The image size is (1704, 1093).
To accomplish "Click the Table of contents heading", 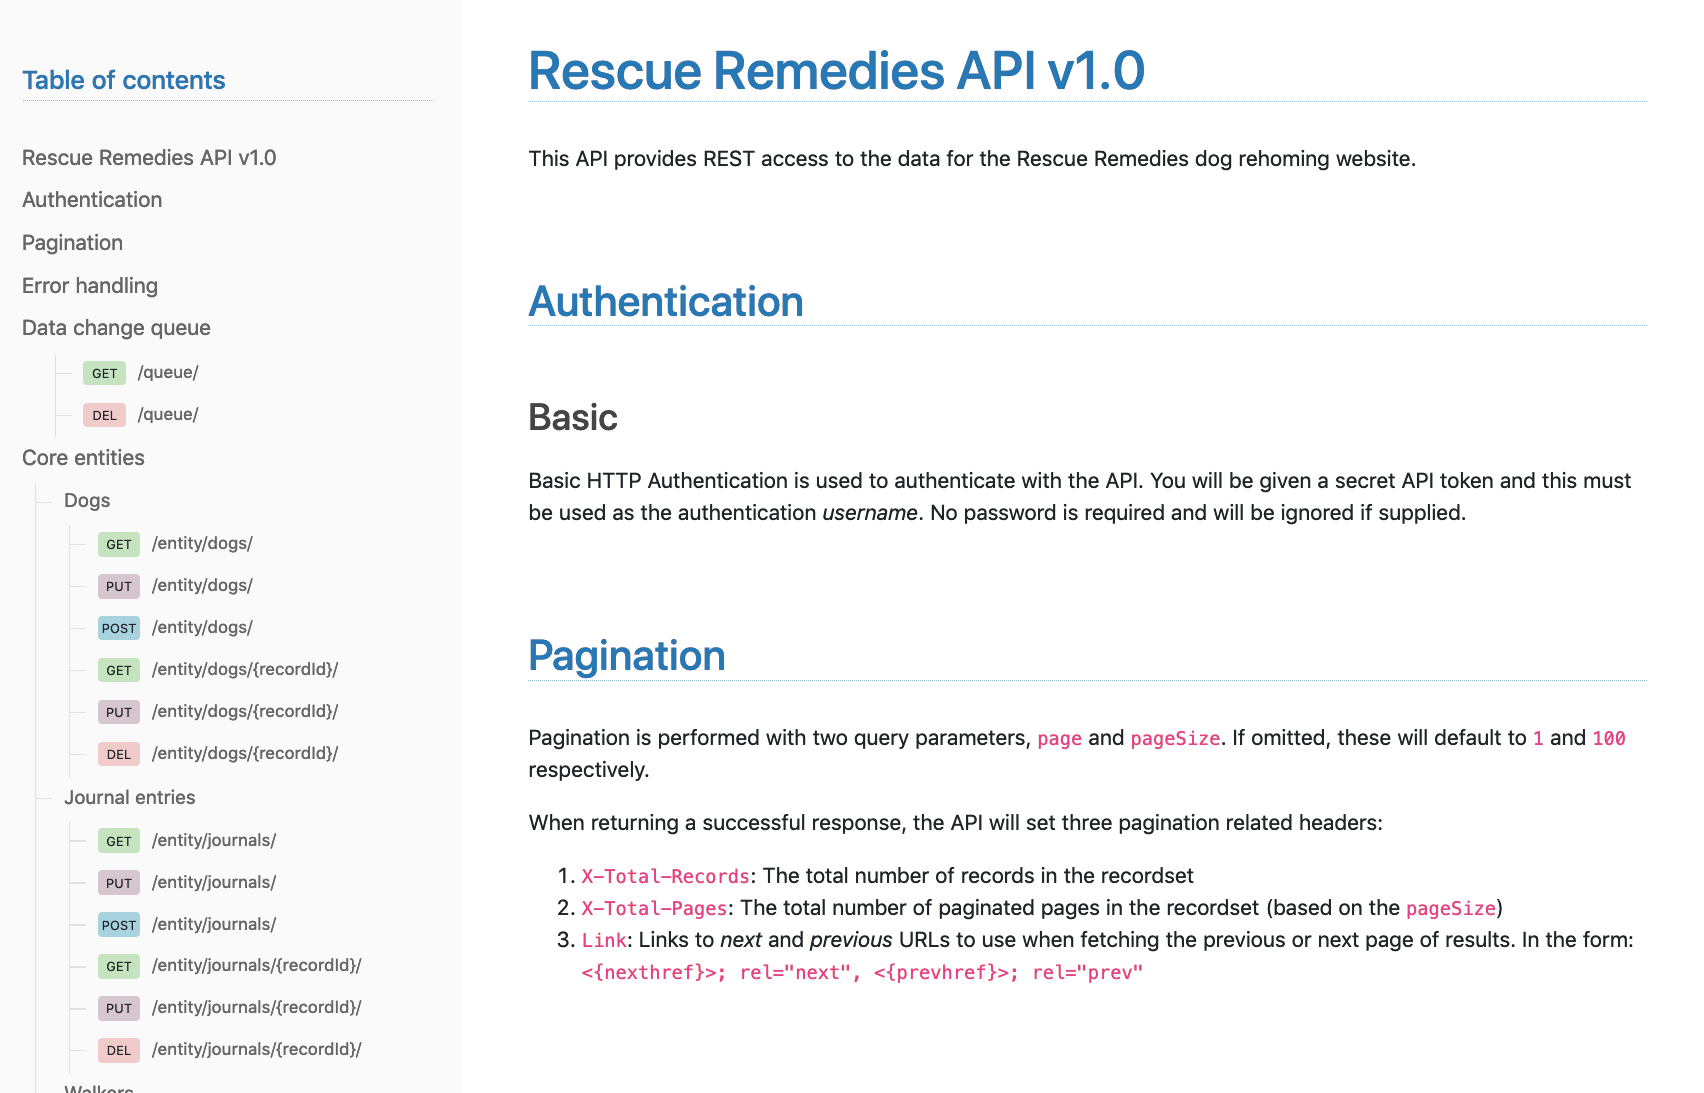I will [124, 80].
